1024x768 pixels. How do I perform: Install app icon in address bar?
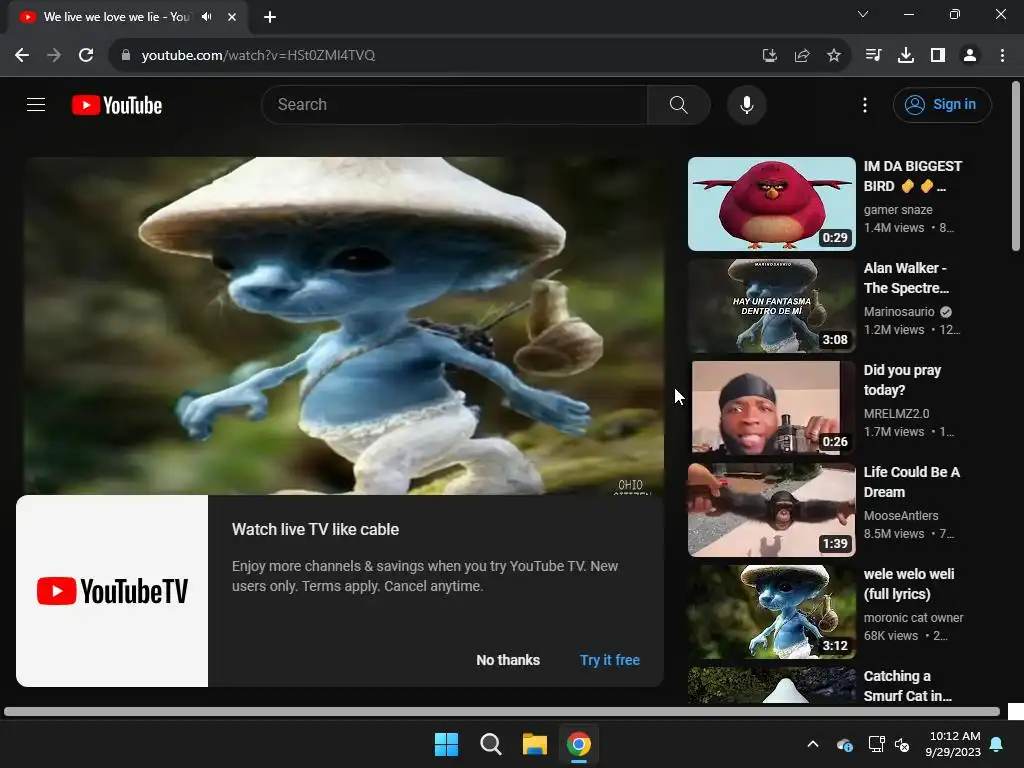(769, 55)
